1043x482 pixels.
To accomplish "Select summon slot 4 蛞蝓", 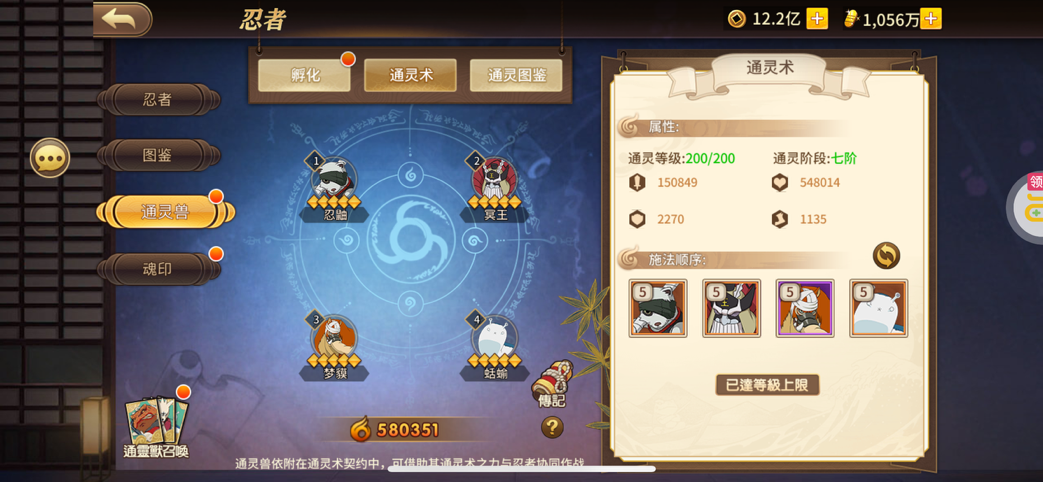I will point(495,346).
